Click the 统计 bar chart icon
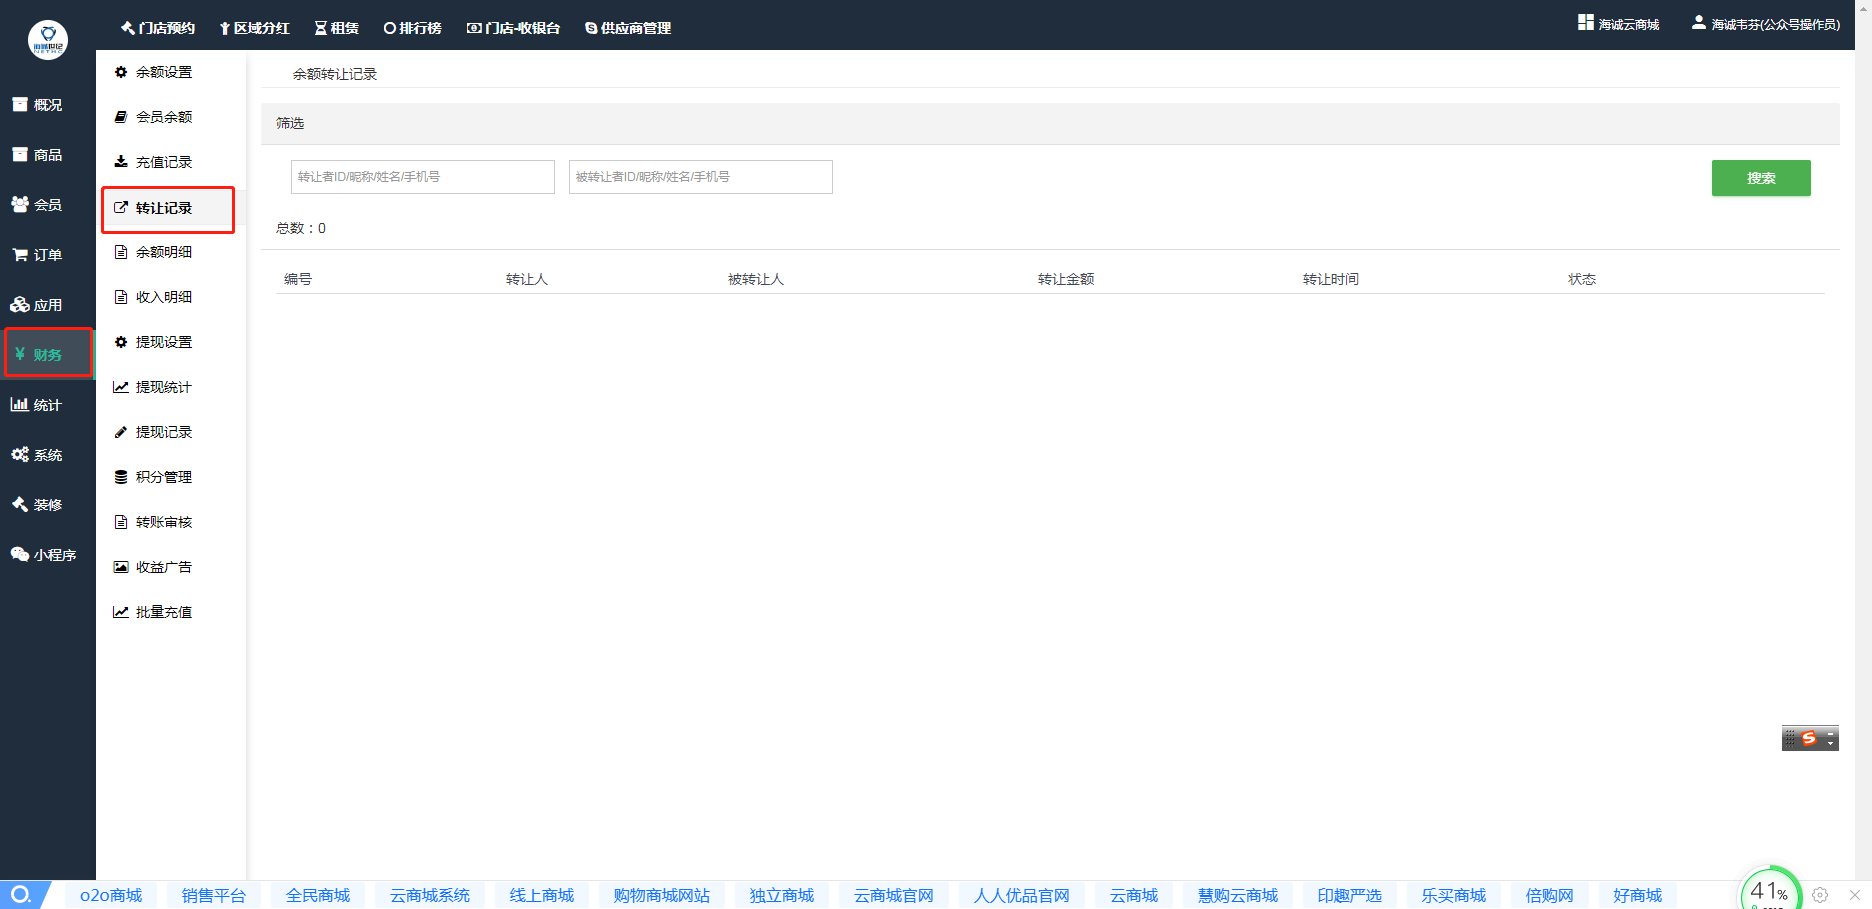The height and width of the screenshot is (909, 1872). tap(19, 404)
